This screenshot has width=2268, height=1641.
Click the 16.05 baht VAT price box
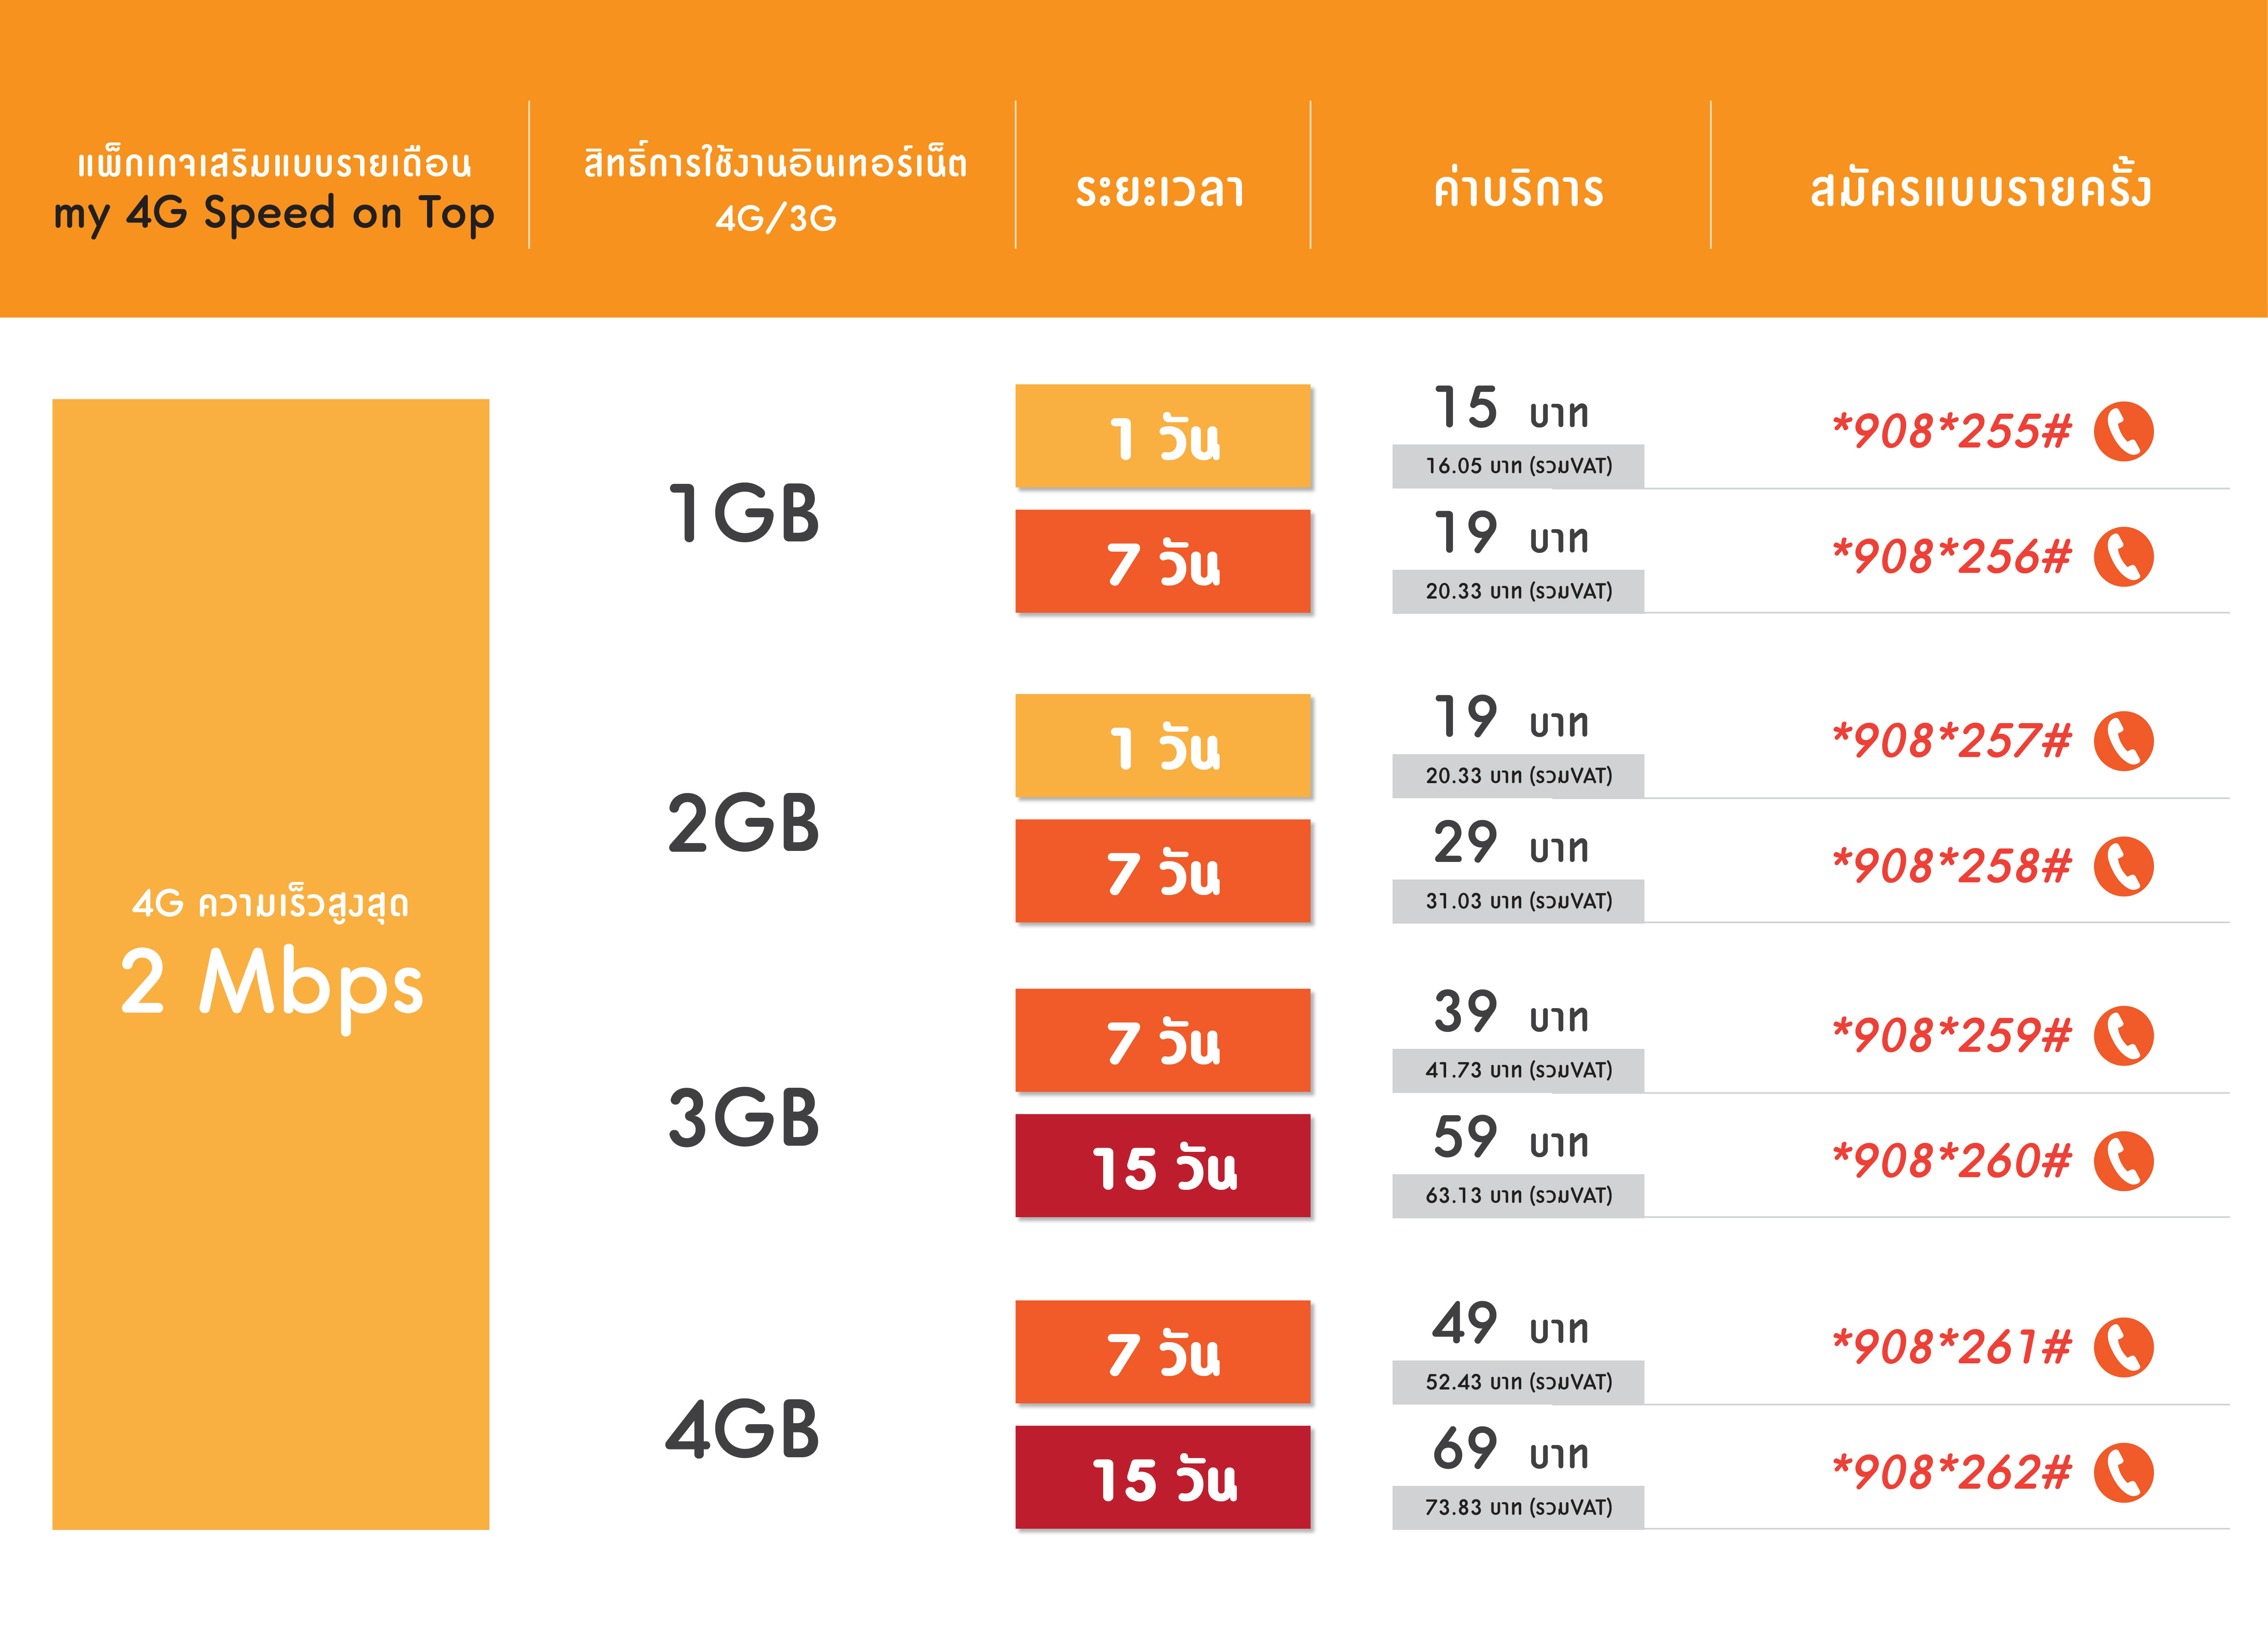(1518, 466)
